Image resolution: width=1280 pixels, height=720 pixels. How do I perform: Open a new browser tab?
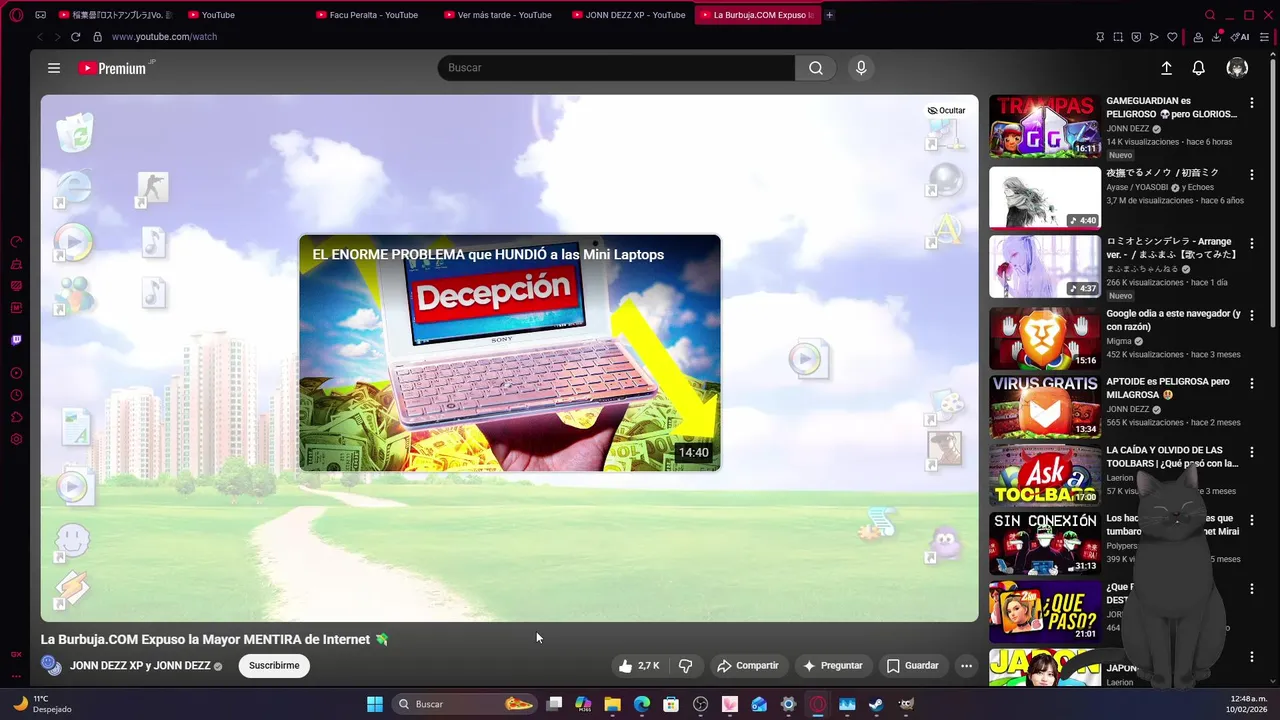click(x=830, y=15)
